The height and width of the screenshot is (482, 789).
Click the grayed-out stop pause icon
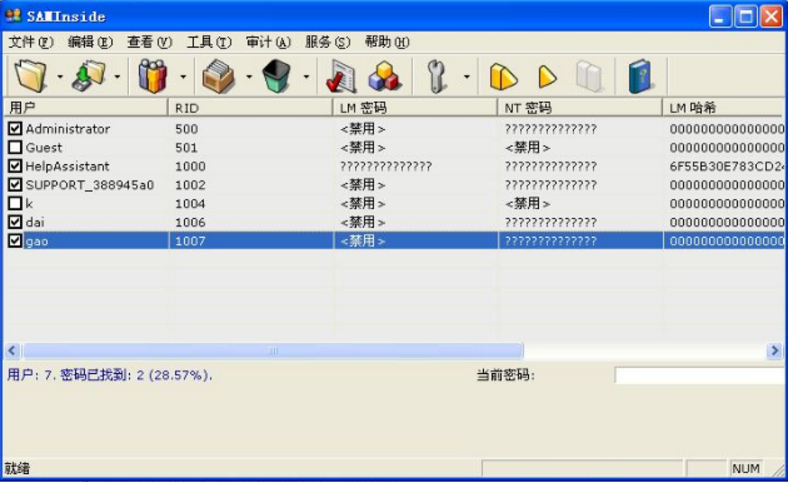click(589, 77)
